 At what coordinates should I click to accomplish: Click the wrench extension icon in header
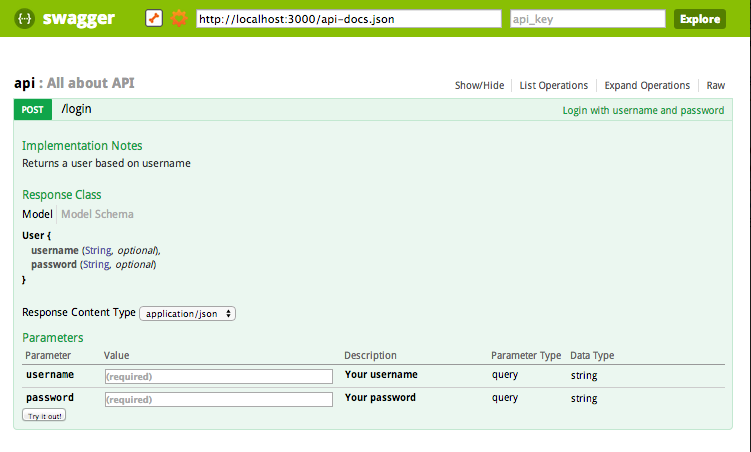(x=154, y=19)
